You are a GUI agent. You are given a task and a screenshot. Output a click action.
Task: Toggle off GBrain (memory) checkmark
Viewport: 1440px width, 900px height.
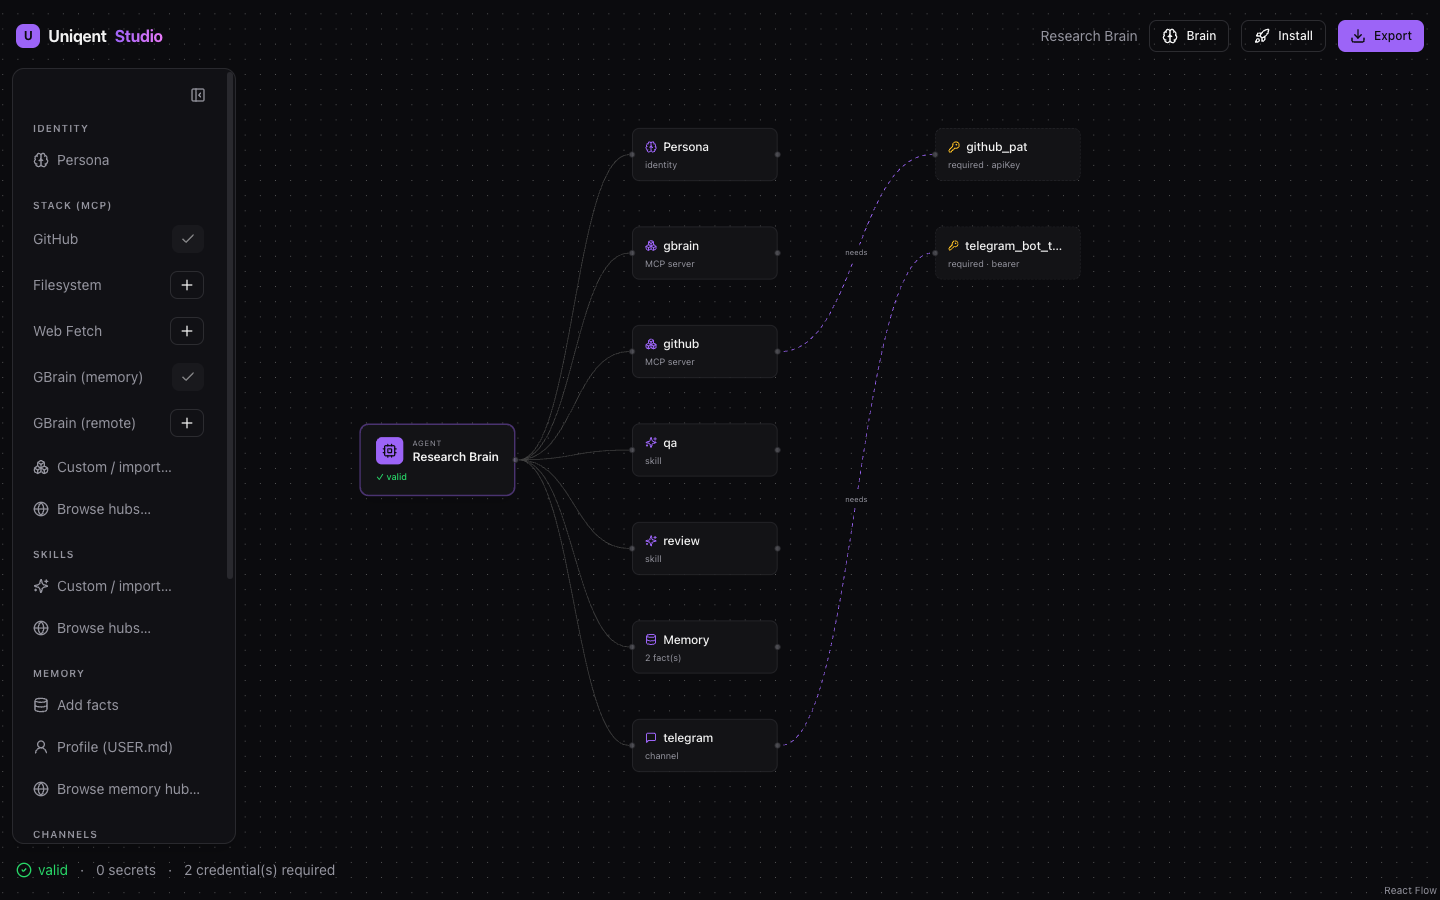[187, 377]
